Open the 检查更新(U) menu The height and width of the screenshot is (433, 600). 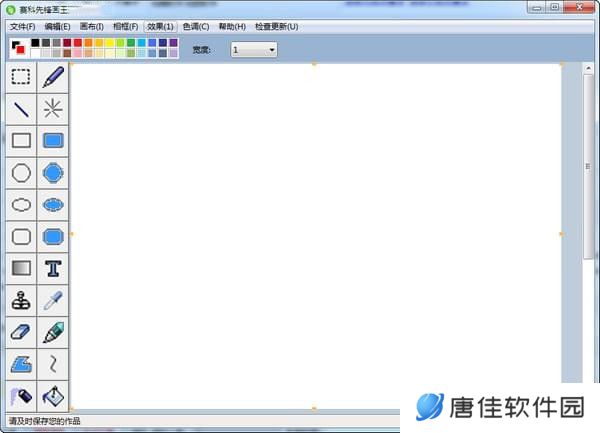(276, 27)
